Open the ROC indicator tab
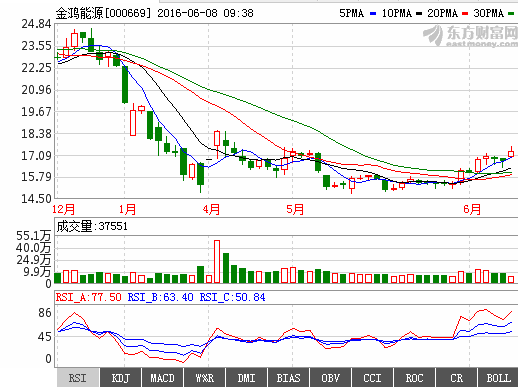The image size is (518, 387). click(x=414, y=378)
